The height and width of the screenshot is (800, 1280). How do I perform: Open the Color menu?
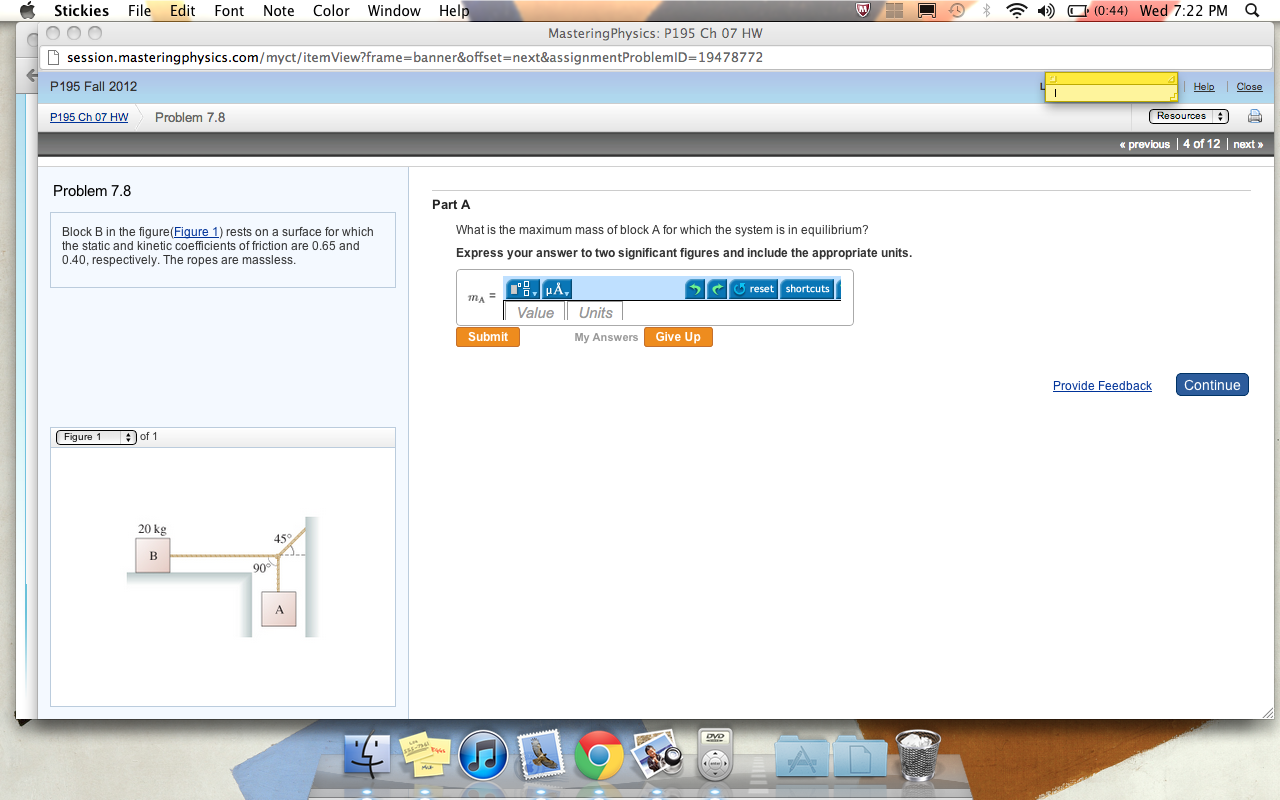tap(331, 11)
